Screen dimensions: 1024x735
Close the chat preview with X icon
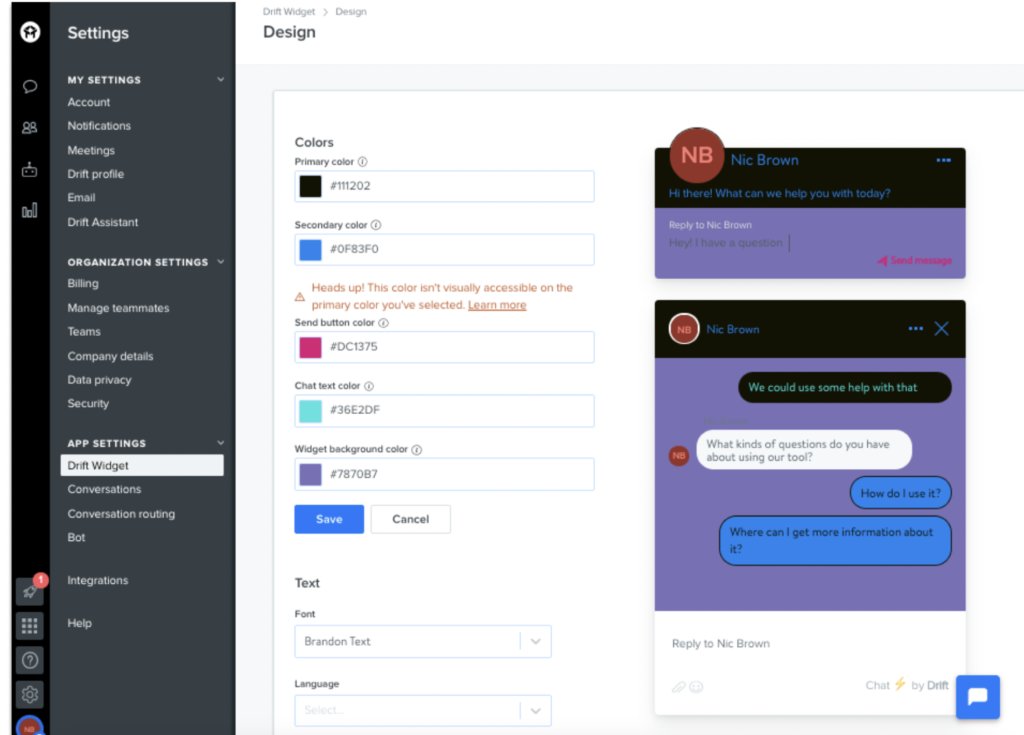(x=941, y=329)
